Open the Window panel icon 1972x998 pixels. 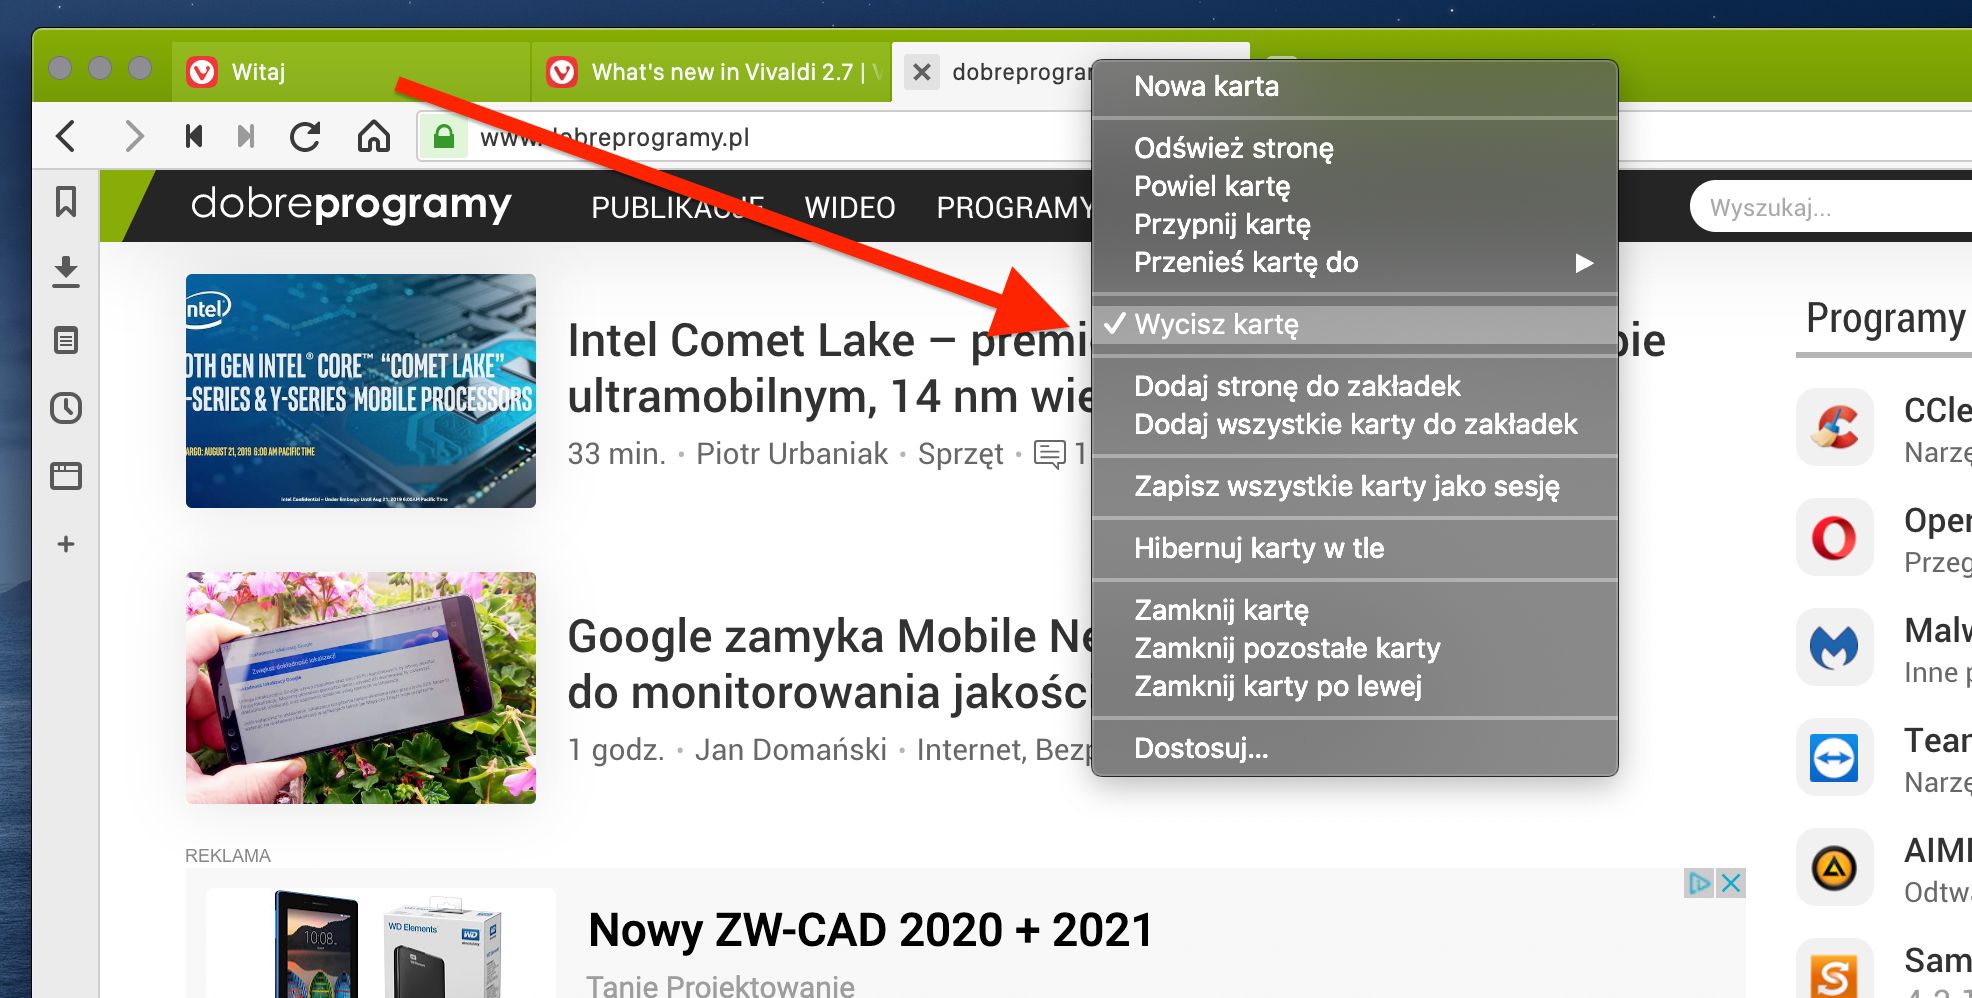pyautogui.click(x=65, y=476)
